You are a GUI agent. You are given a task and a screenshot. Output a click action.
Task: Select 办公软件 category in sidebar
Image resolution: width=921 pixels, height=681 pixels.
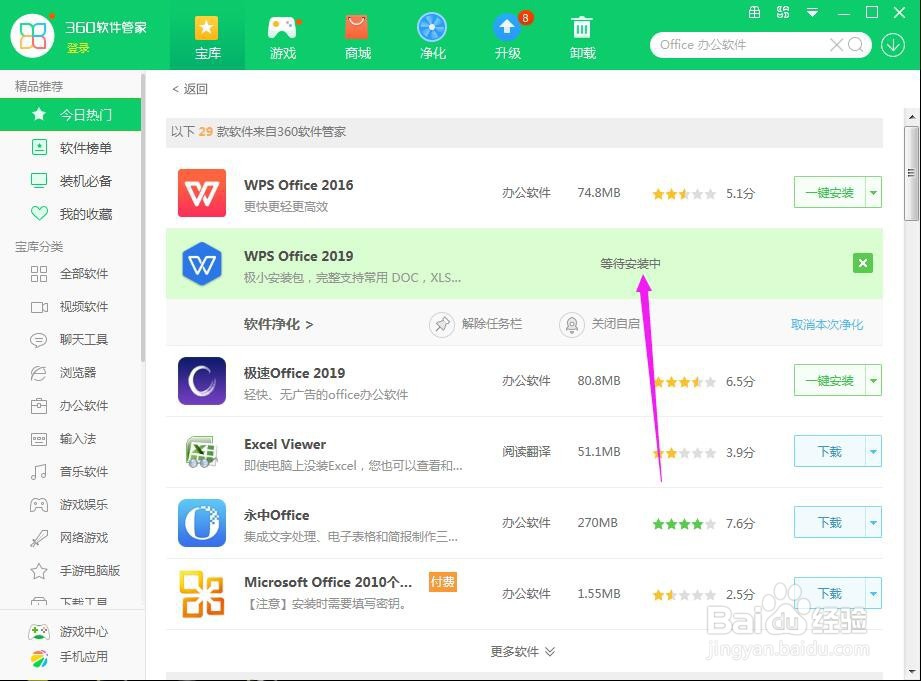pyautogui.click(x=70, y=405)
